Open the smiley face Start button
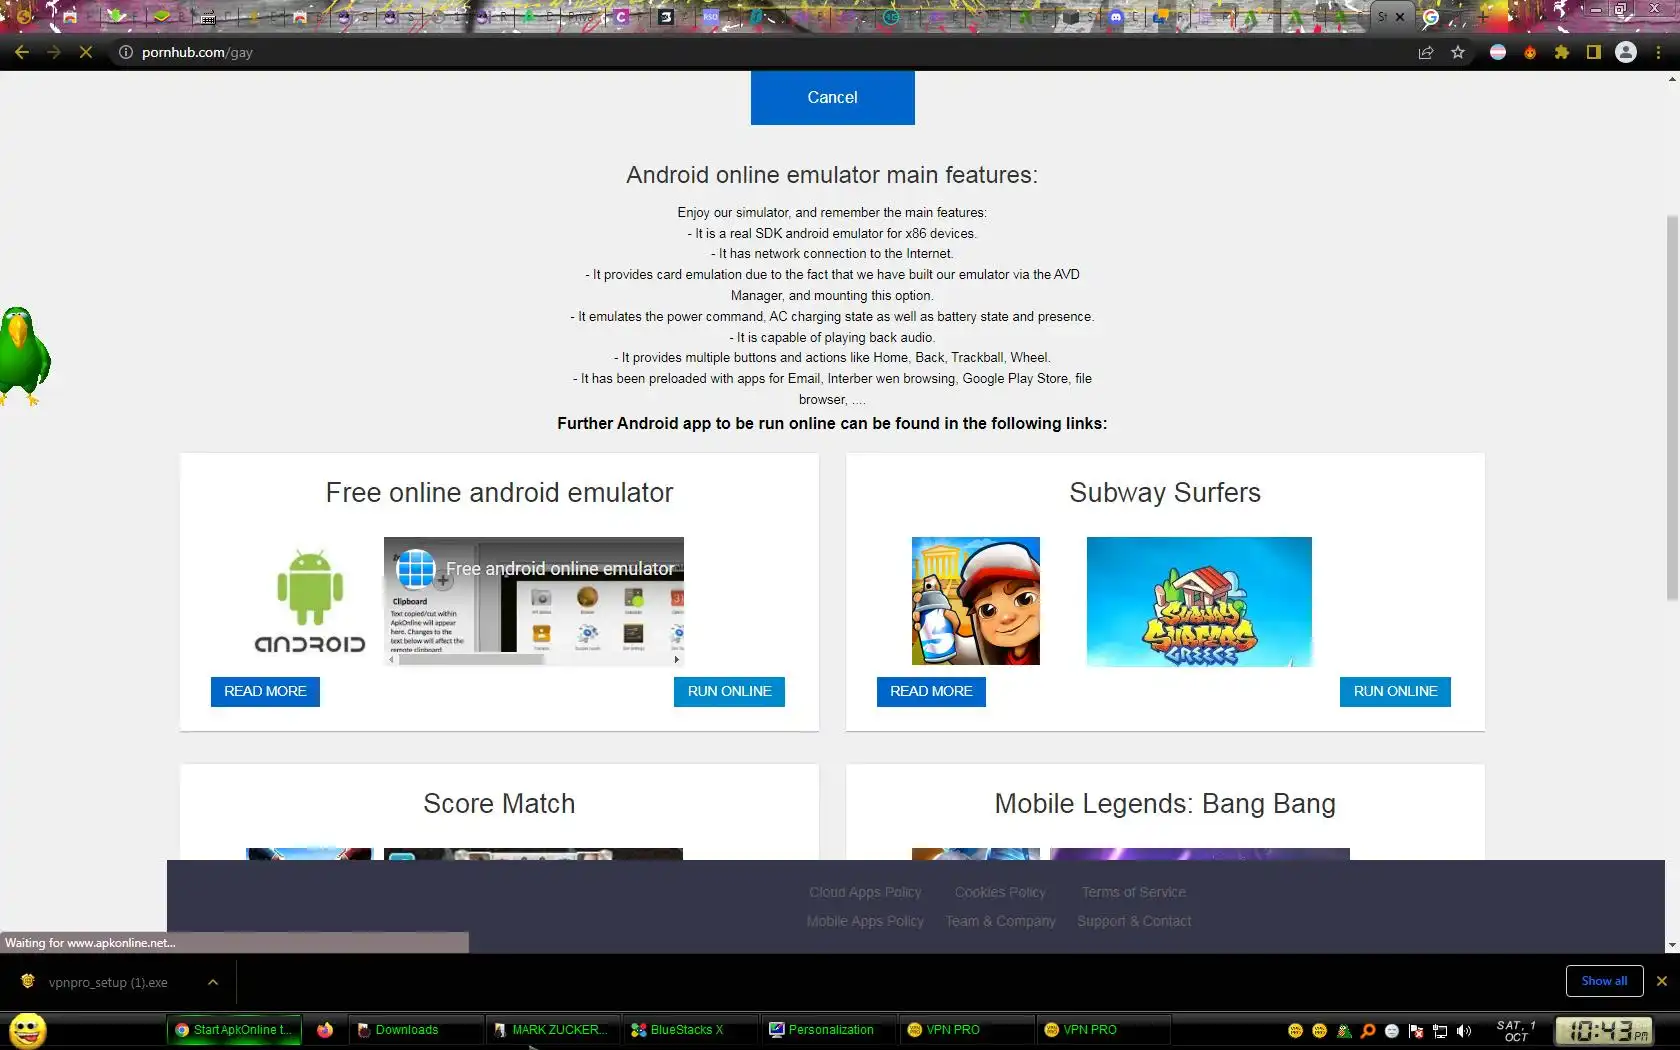 pyautogui.click(x=28, y=1030)
